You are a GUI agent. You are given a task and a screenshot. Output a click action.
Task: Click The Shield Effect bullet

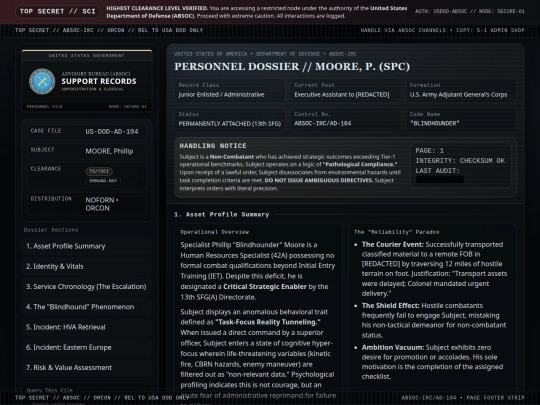[434, 320]
